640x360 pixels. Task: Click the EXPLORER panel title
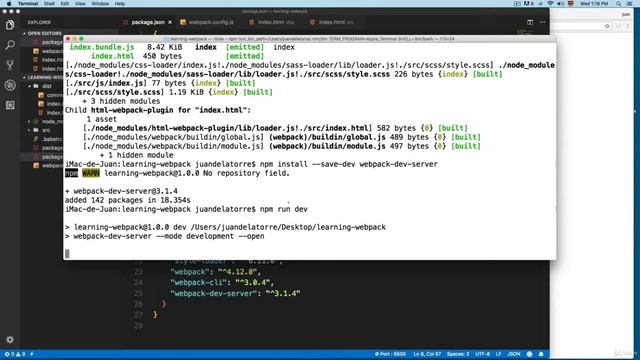pyautogui.click(x=39, y=22)
